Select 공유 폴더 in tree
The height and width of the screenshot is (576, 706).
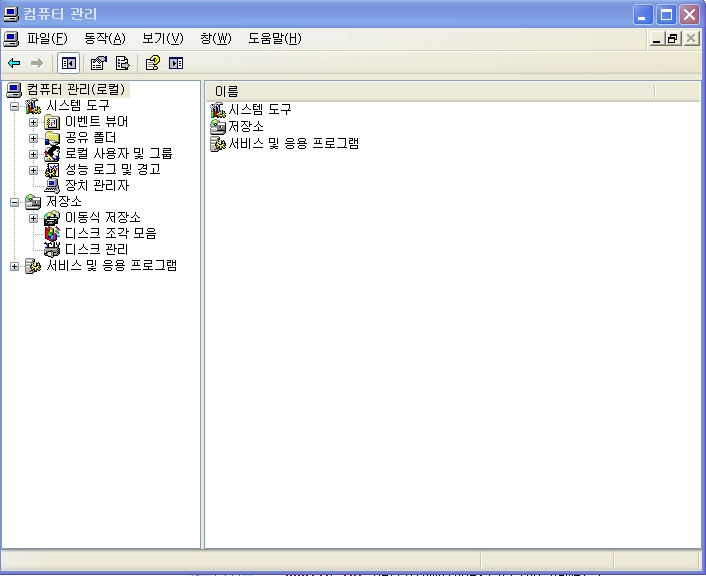click(x=91, y=137)
